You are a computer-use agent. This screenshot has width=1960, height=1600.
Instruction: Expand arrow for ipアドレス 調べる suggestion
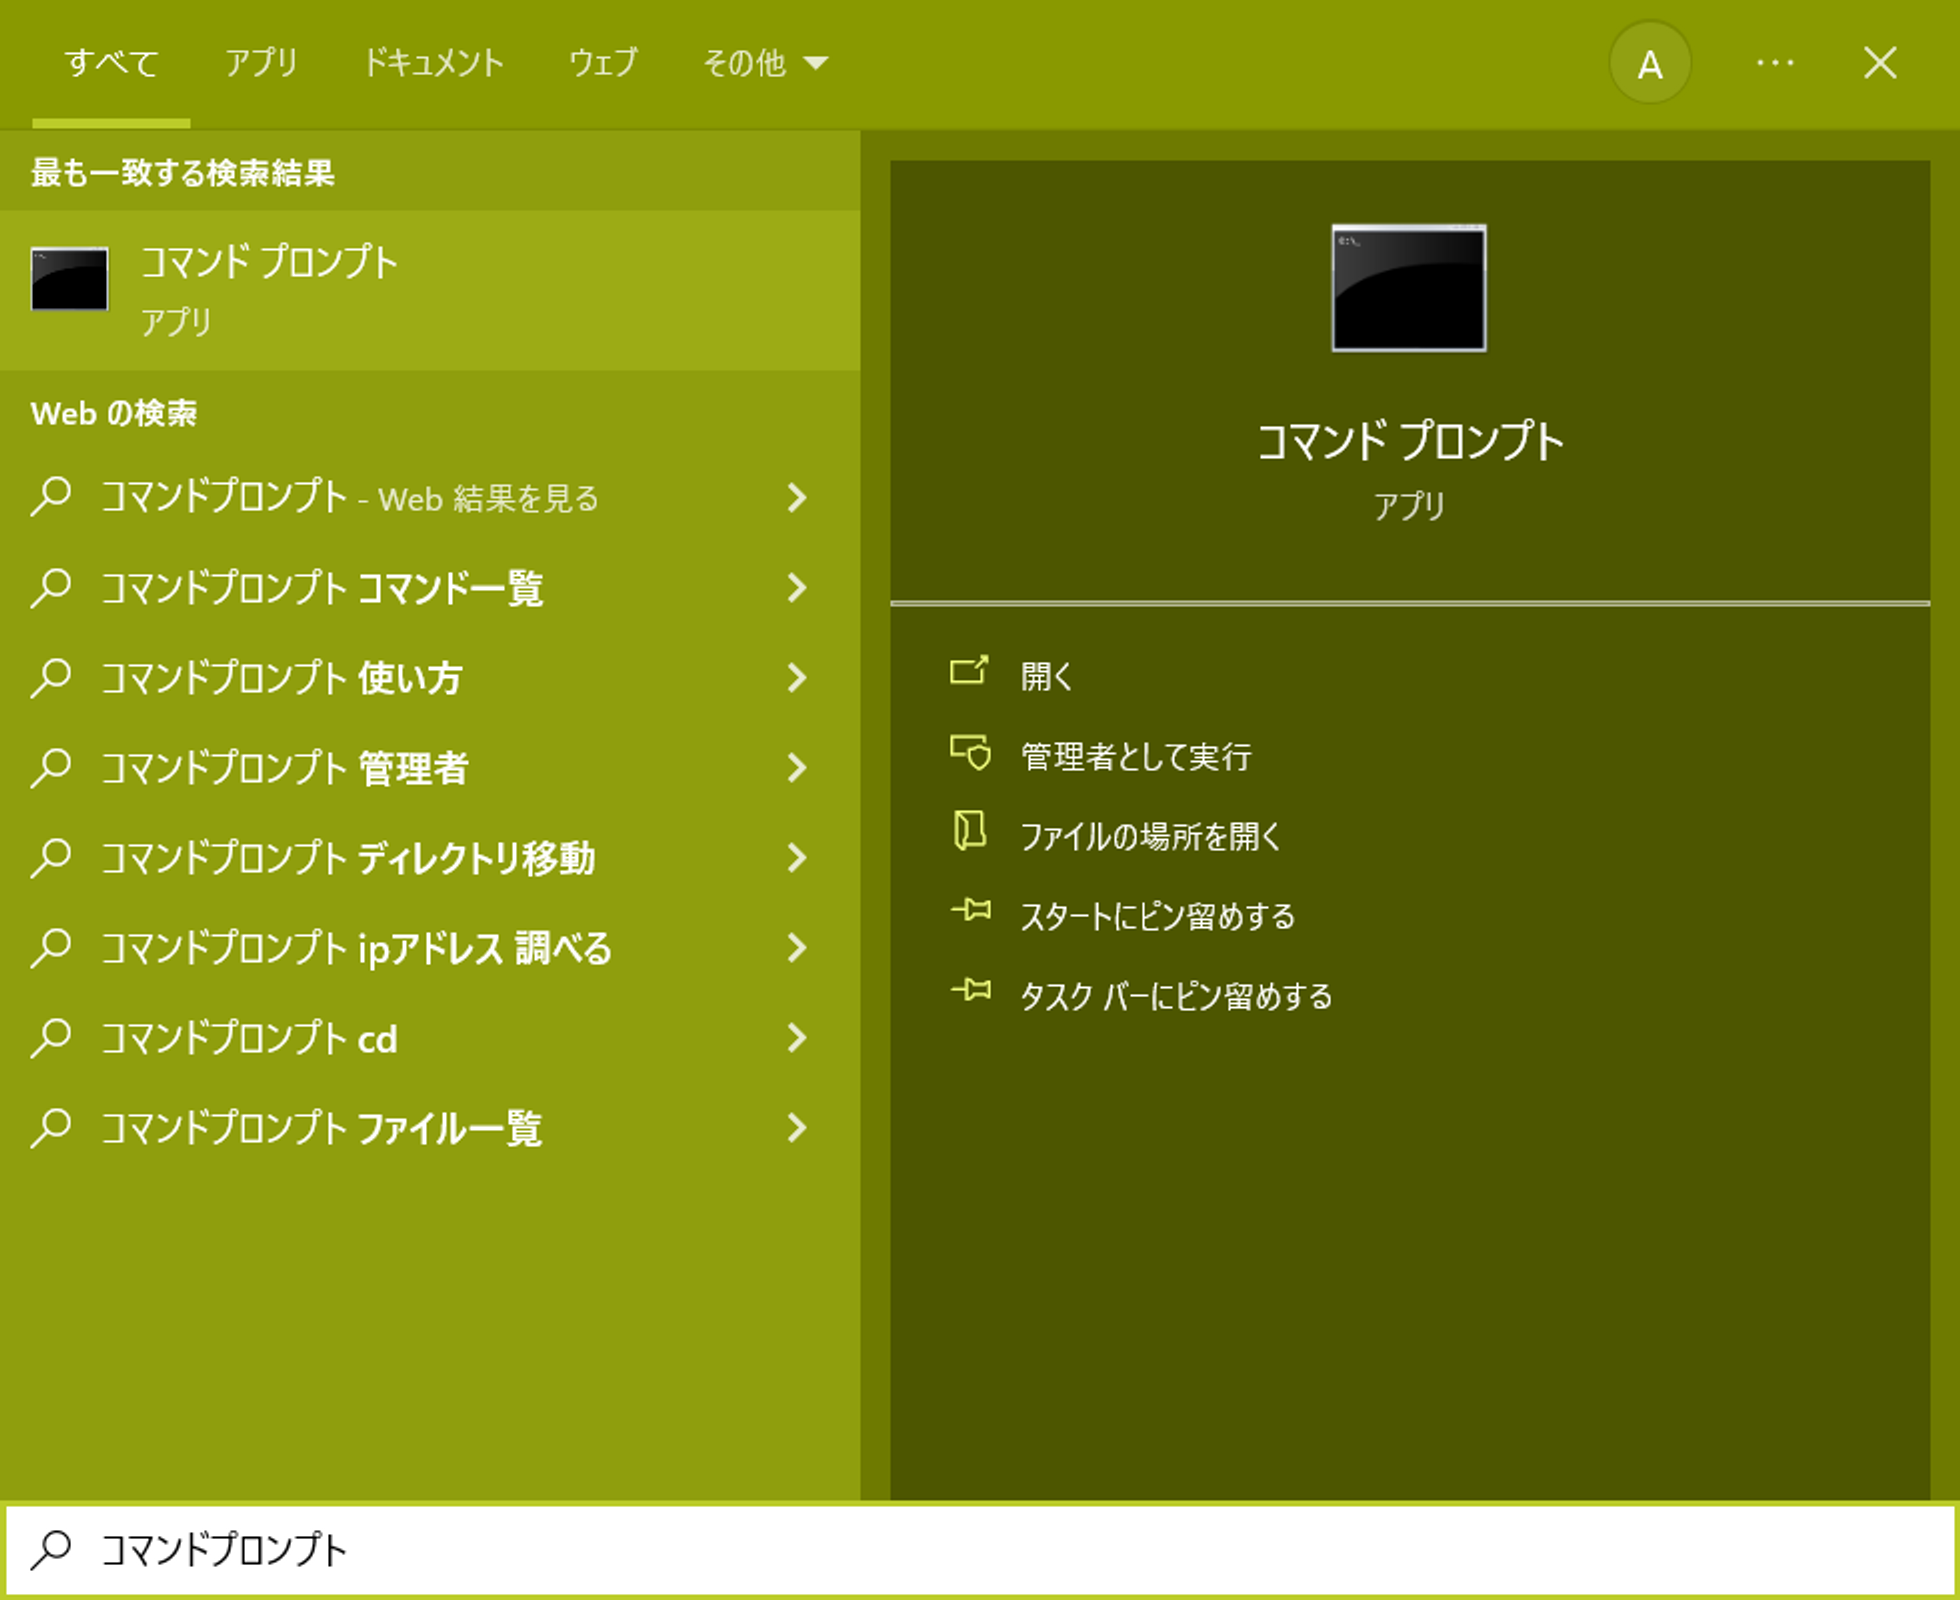[797, 947]
